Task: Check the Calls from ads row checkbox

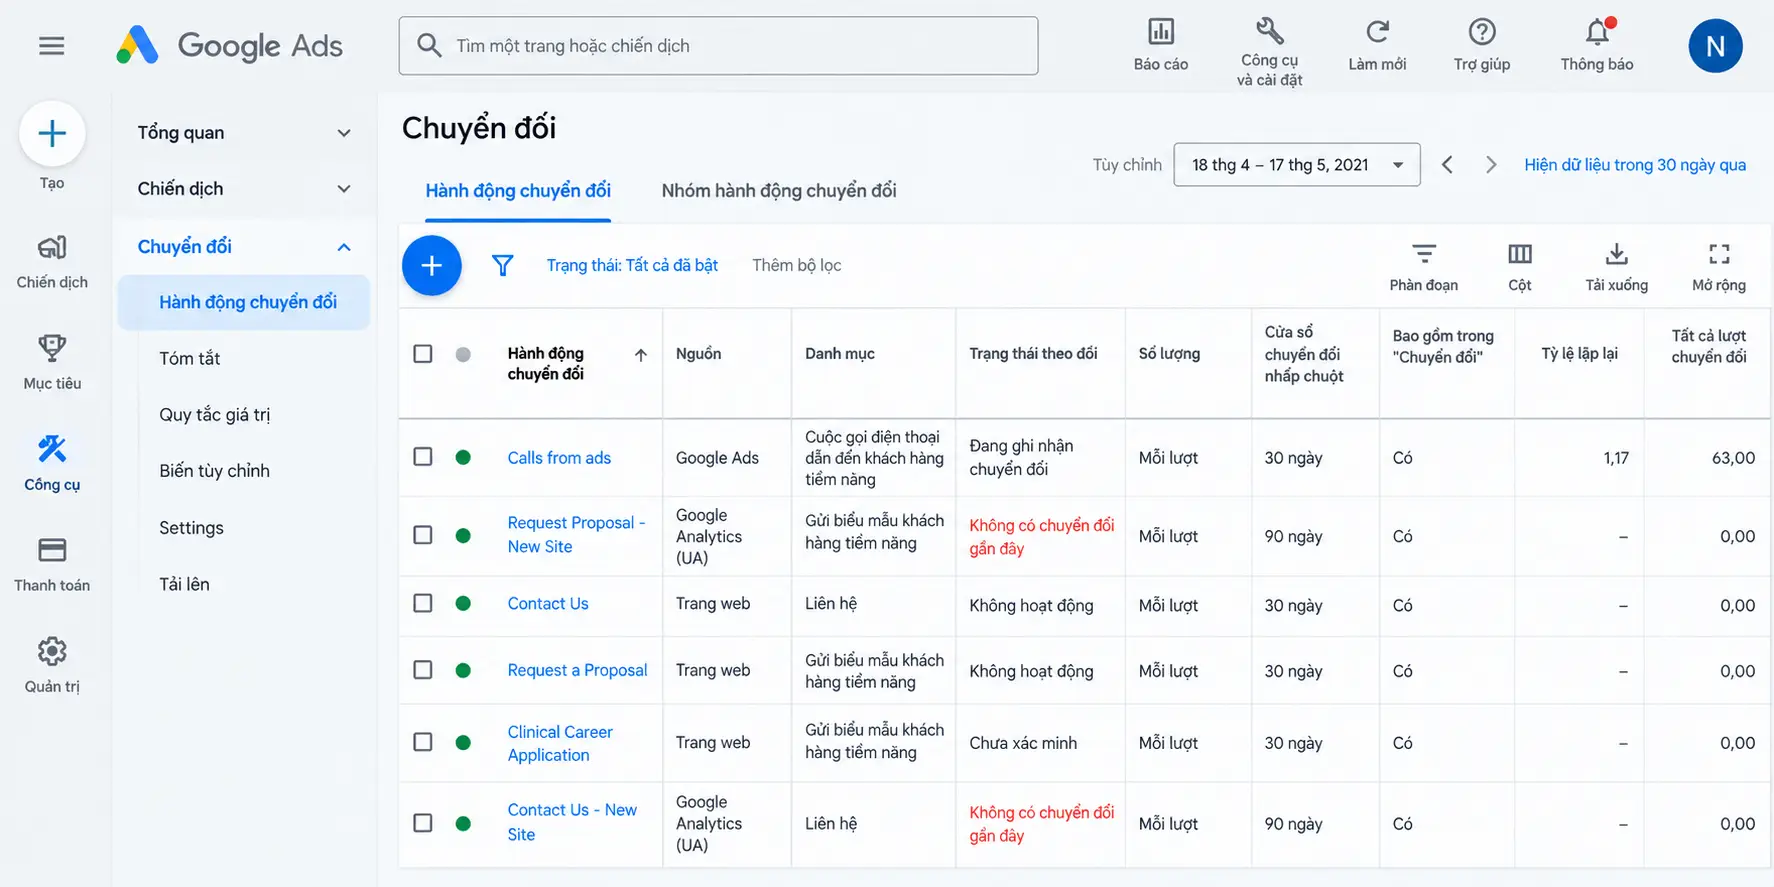Action: tap(423, 457)
